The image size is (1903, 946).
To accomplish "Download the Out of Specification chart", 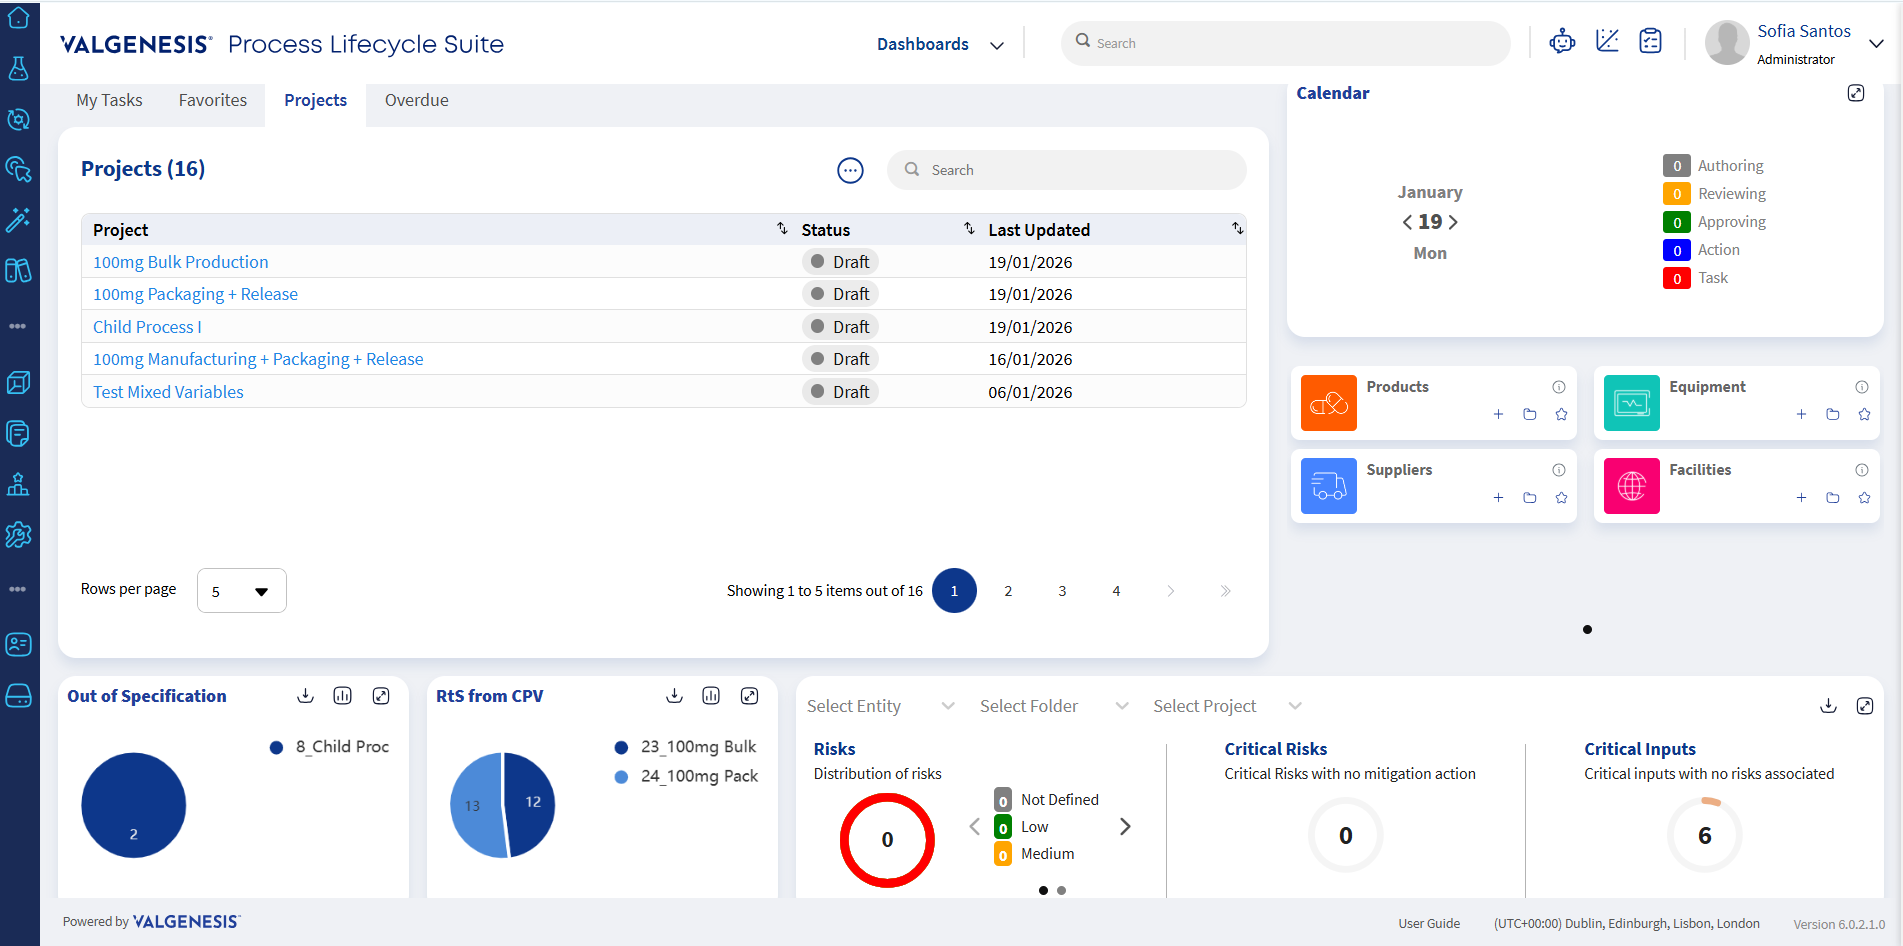I will pyautogui.click(x=306, y=696).
